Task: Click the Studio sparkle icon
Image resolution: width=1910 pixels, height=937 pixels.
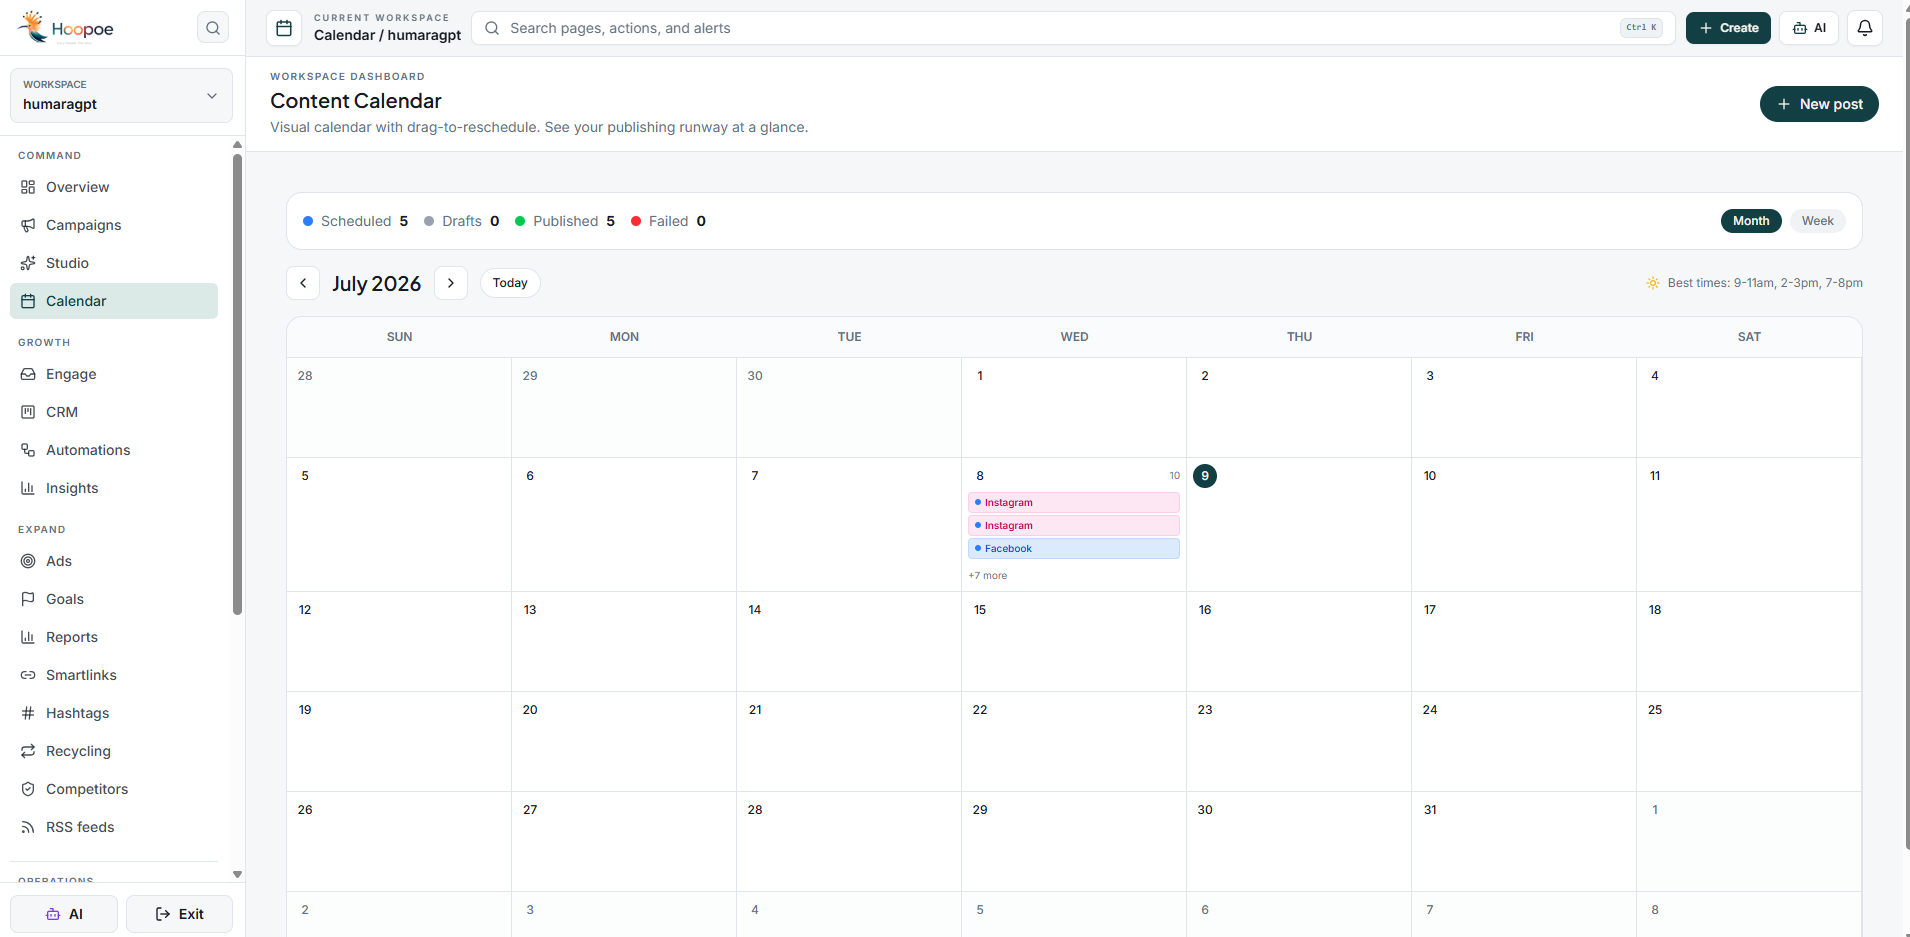Action: click(x=28, y=263)
